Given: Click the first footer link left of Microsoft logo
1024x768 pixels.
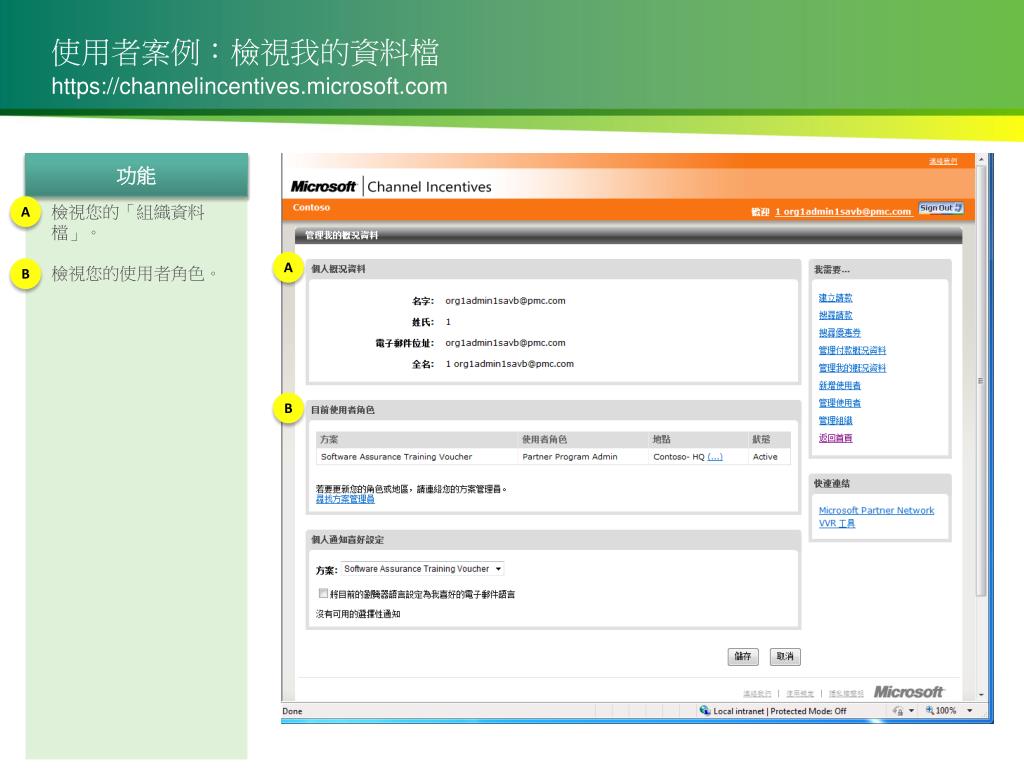Looking at the screenshot, I should pos(758,694).
